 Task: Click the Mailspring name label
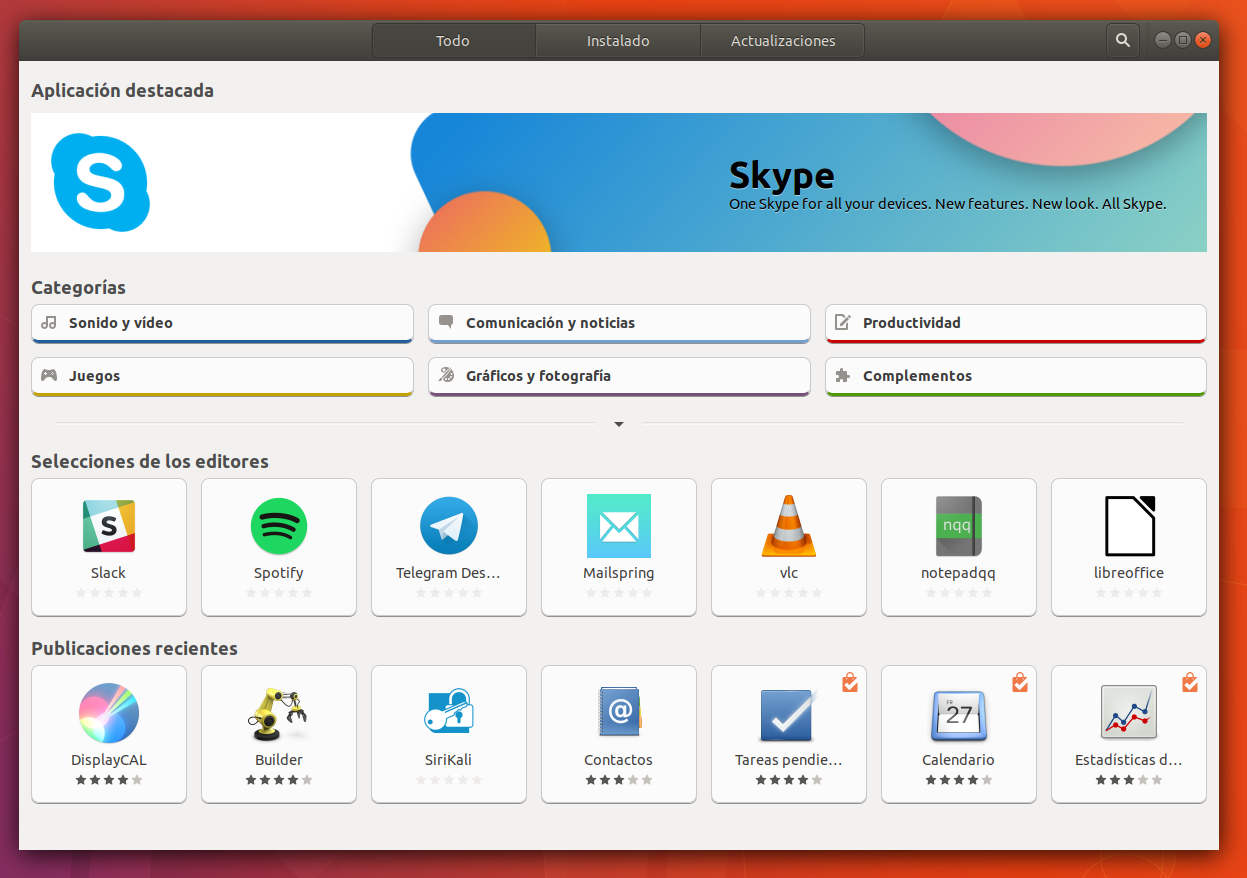pyautogui.click(x=619, y=573)
